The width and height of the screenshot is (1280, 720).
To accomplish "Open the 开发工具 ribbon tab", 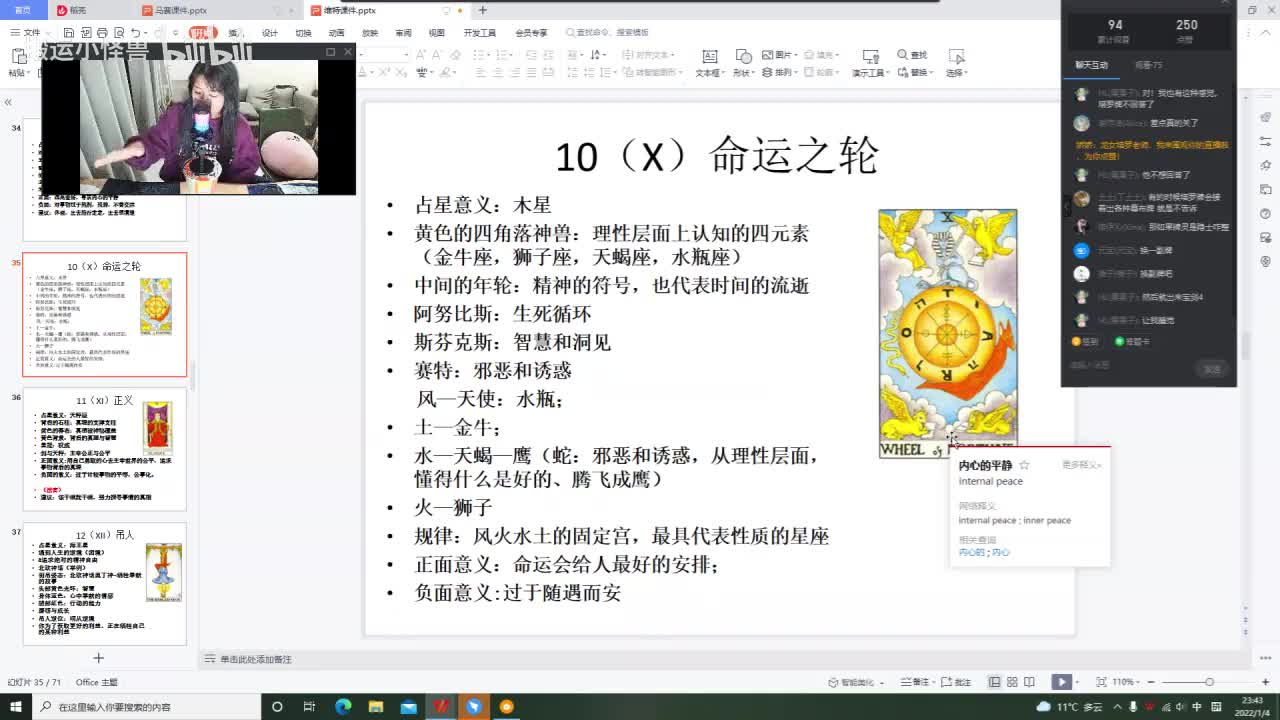I will (479, 33).
